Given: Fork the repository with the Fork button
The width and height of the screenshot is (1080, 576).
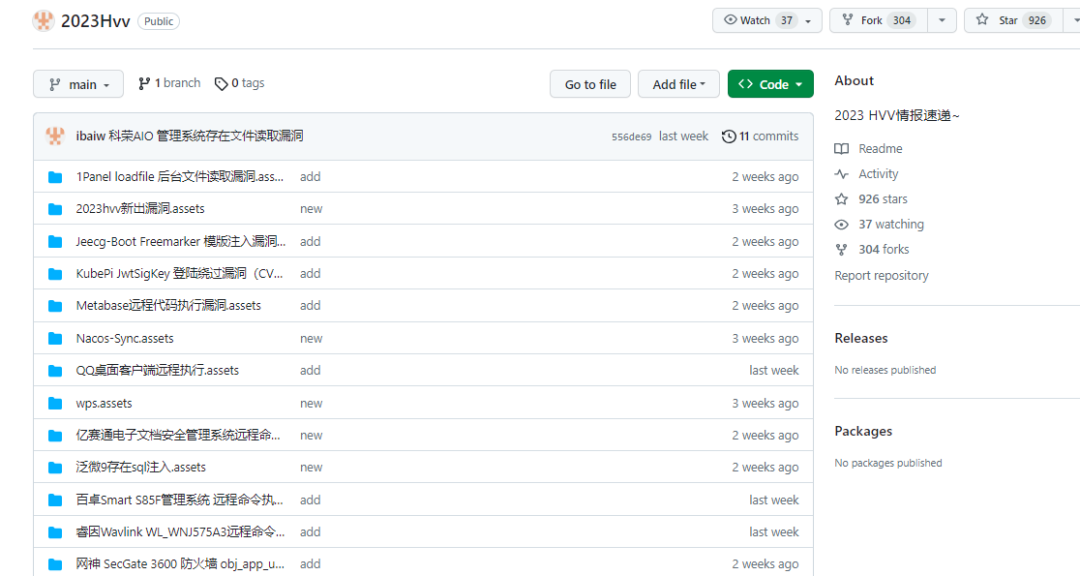Looking at the screenshot, I should 879,21.
